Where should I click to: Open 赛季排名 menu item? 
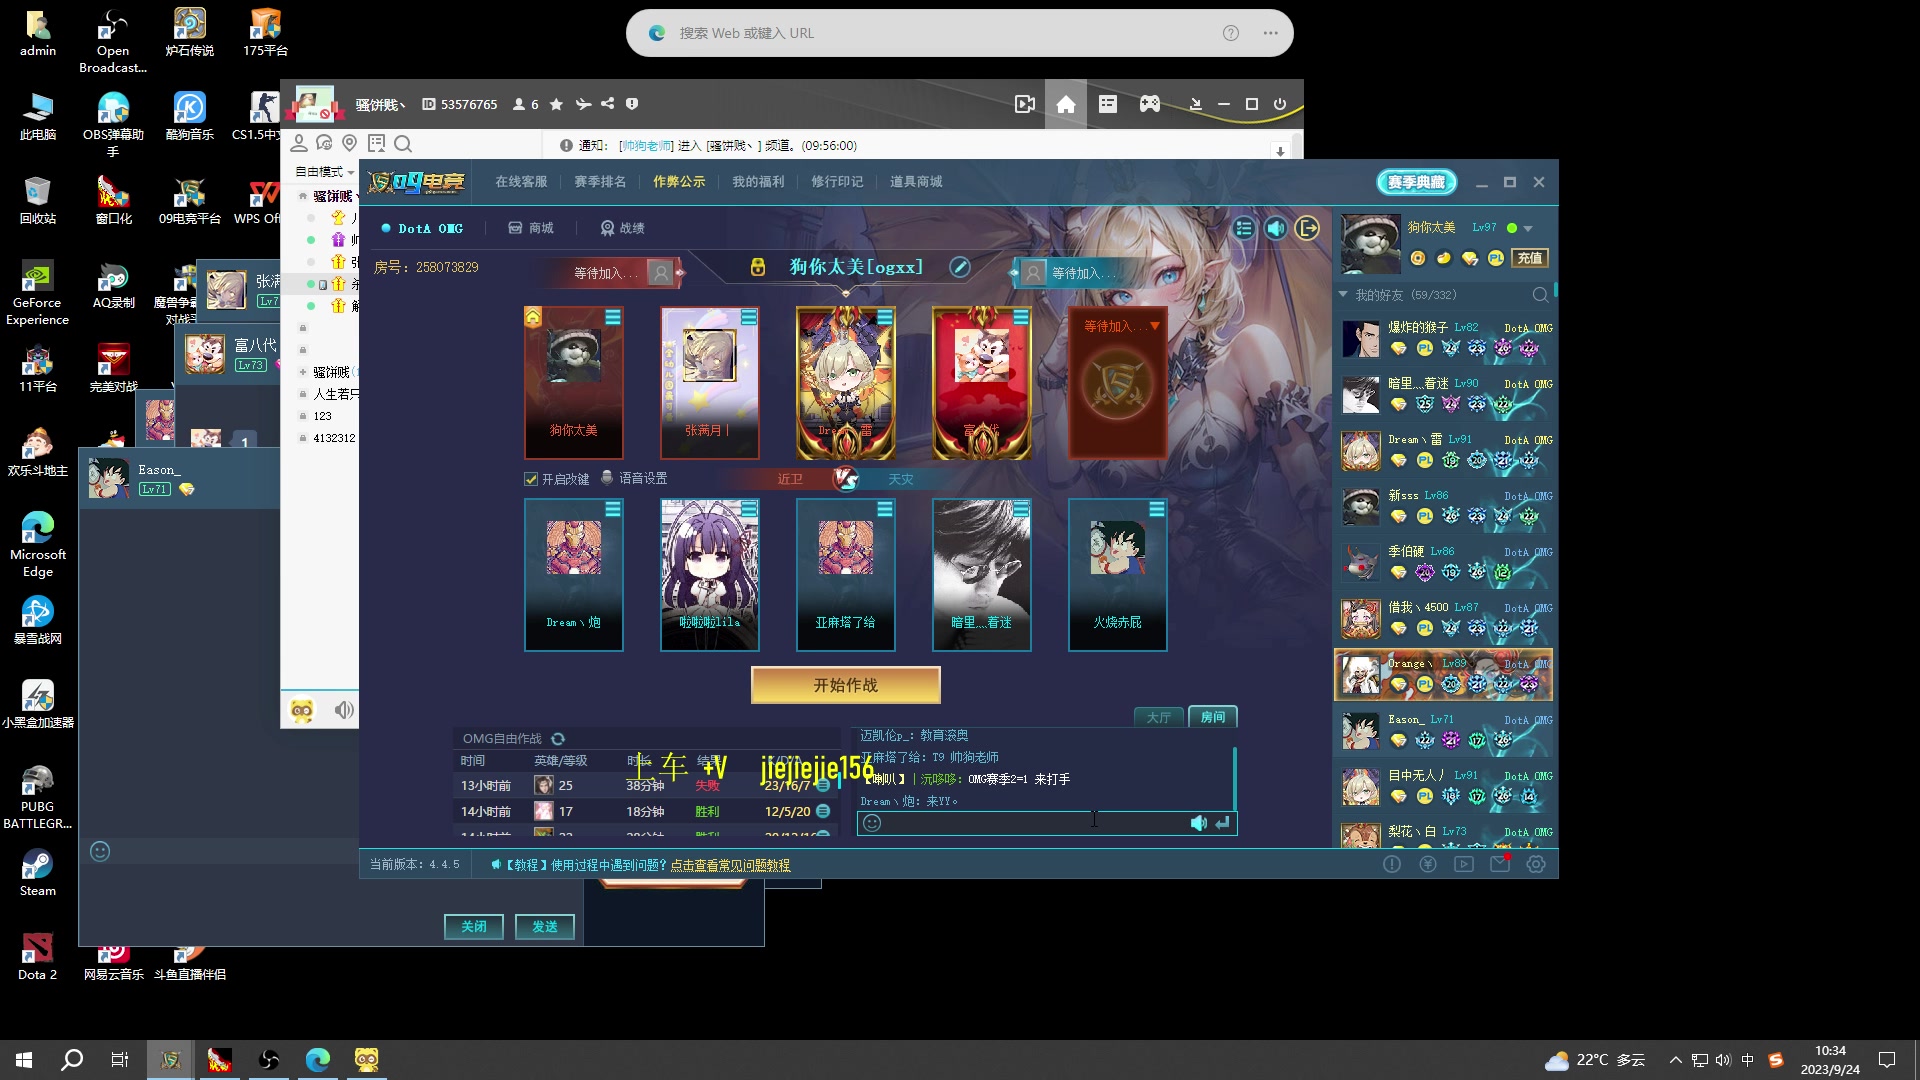pos(600,182)
